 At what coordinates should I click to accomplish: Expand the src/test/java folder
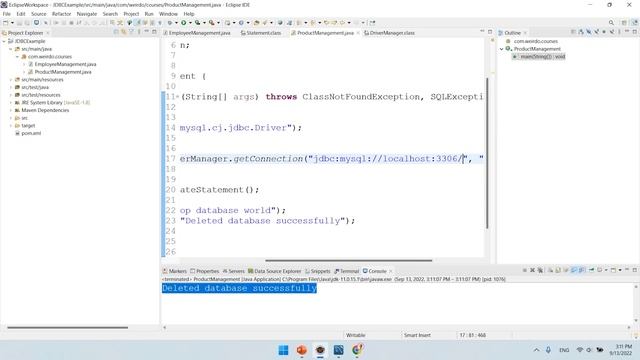(x=11, y=87)
